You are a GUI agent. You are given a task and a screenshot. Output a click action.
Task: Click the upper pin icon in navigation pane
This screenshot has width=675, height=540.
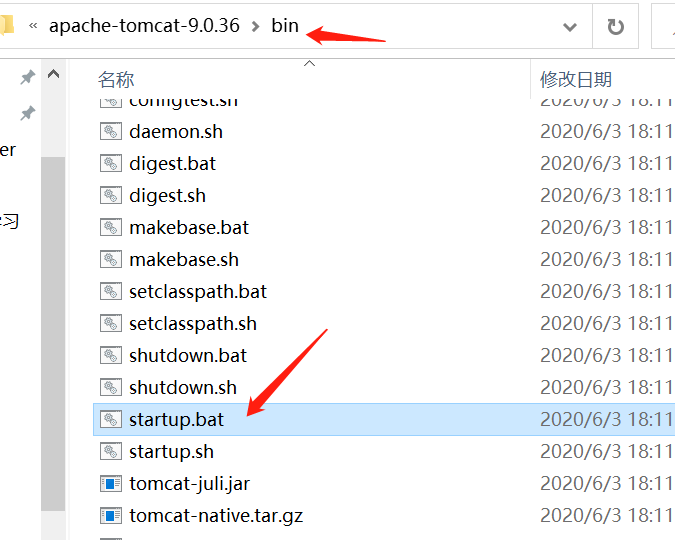28,77
